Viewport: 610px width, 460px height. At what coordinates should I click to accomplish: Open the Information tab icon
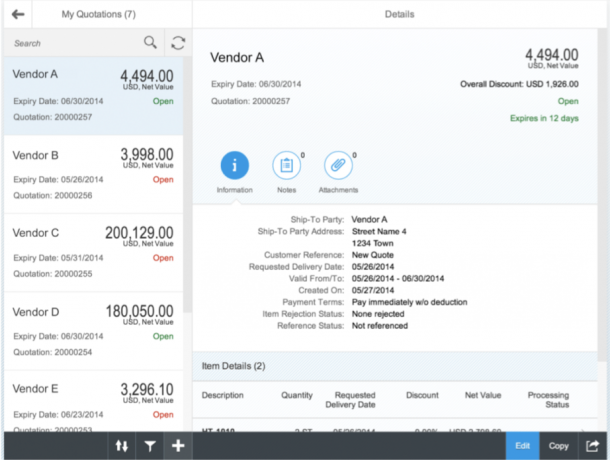tap(234, 166)
